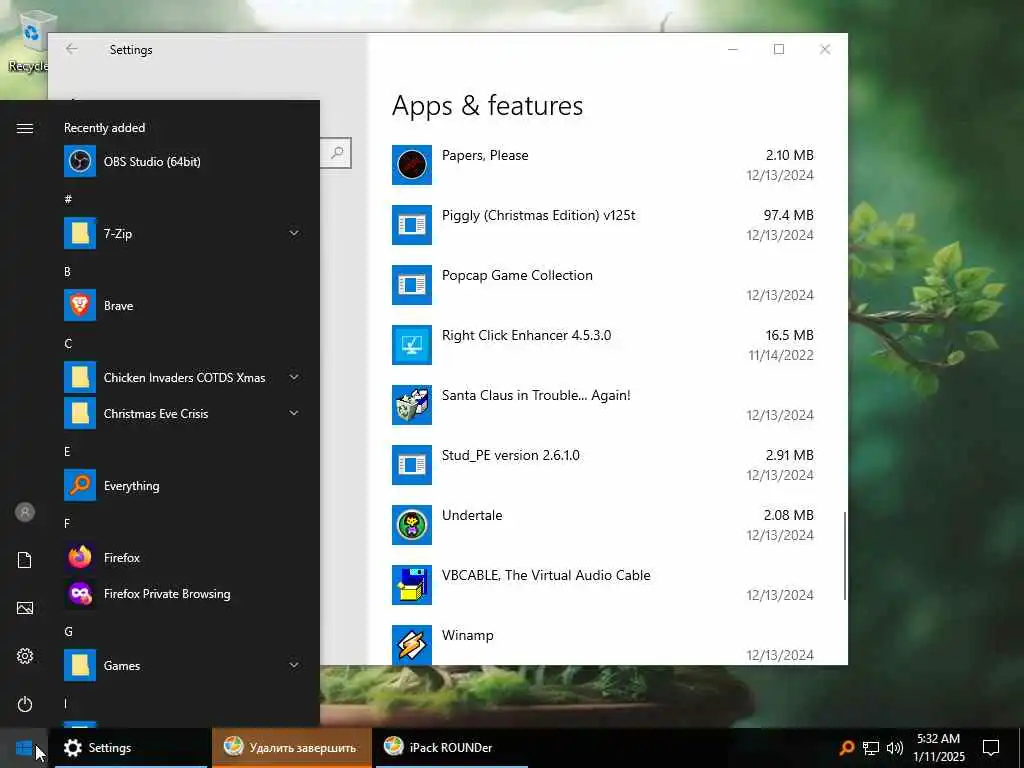
Task: Expand the Games folder chevron
Action: tap(294, 665)
